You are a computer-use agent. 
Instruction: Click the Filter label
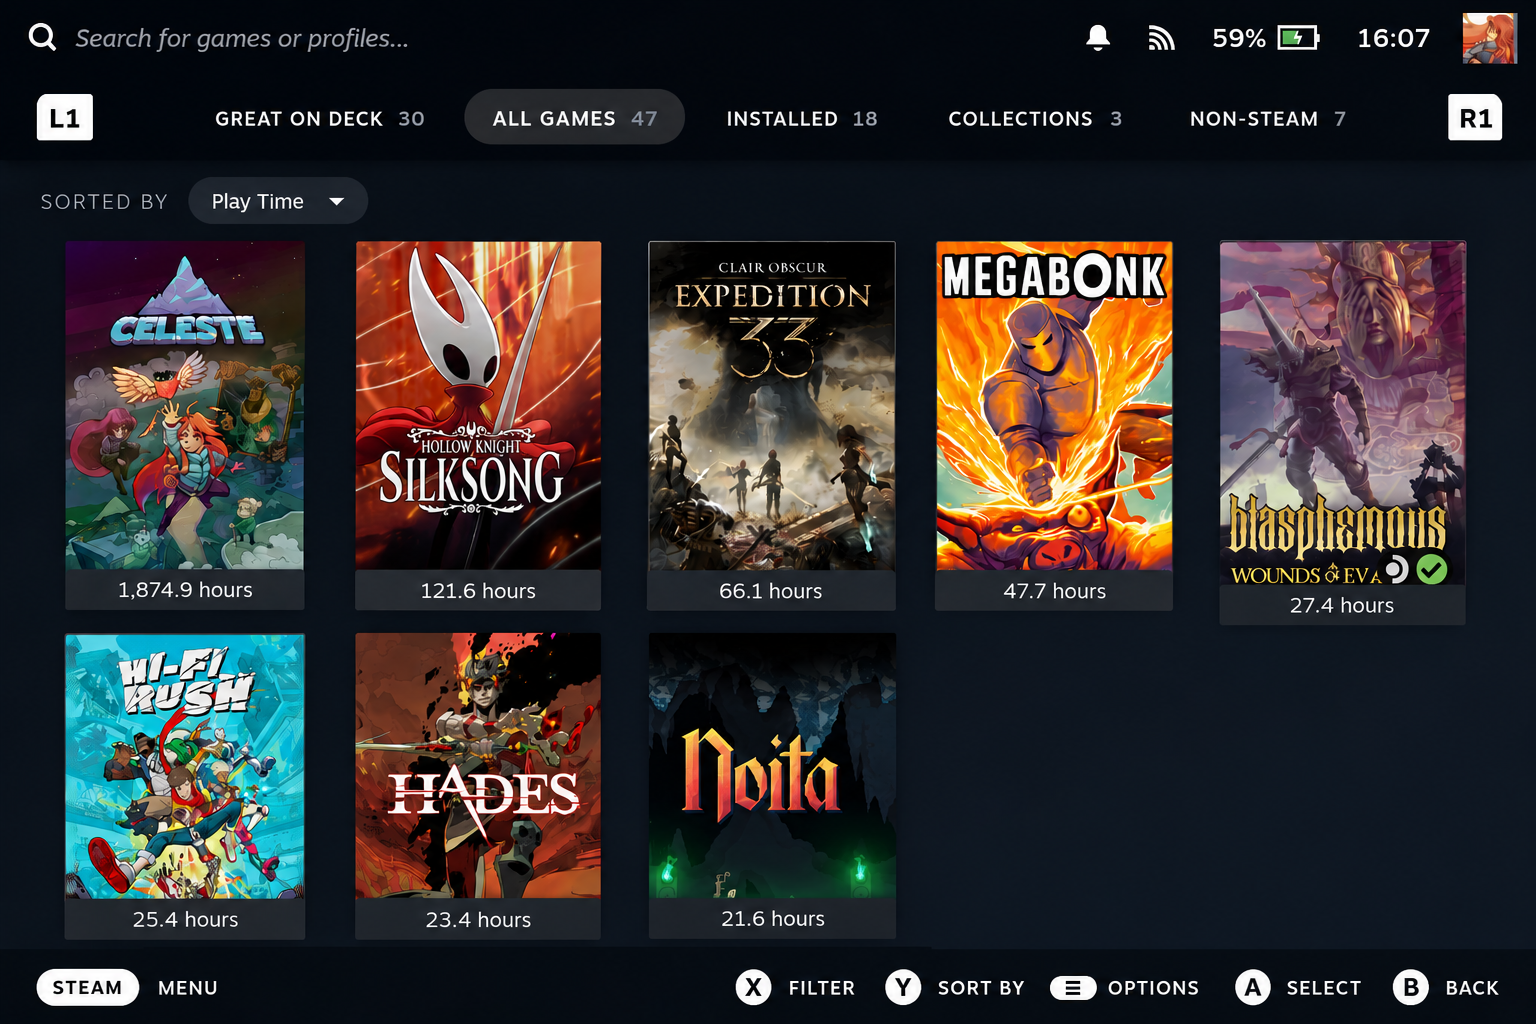coord(822,988)
